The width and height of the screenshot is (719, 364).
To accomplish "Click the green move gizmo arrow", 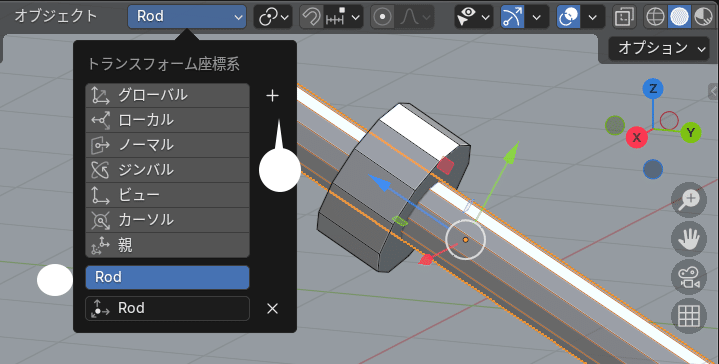I will coord(511,153).
